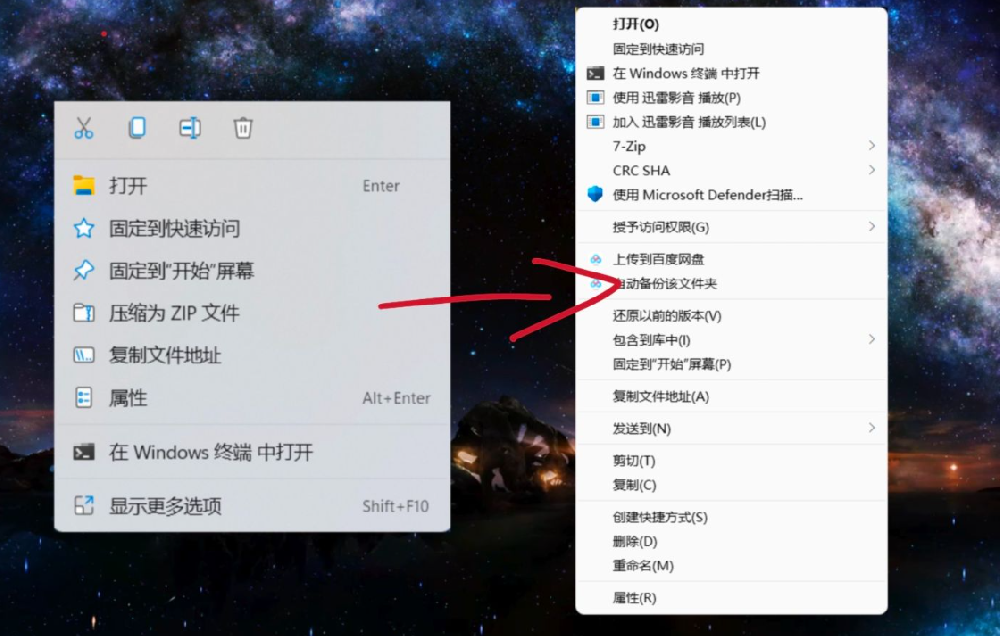This screenshot has height=636, width=1000.
Task: Click the pin icon for 固定到"开始"屏幕
Action: point(84,271)
